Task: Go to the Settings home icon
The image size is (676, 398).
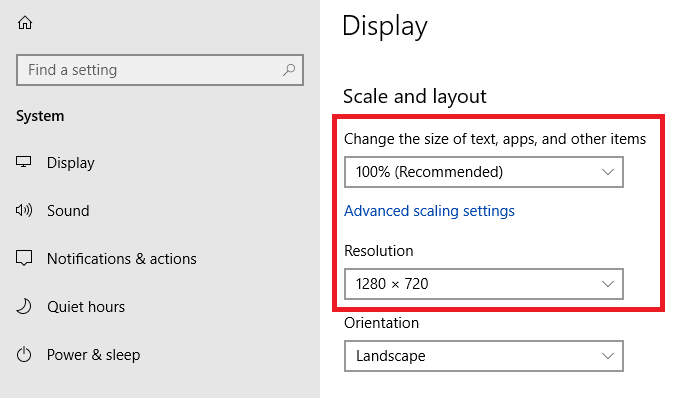Action: pyautogui.click(x=25, y=22)
